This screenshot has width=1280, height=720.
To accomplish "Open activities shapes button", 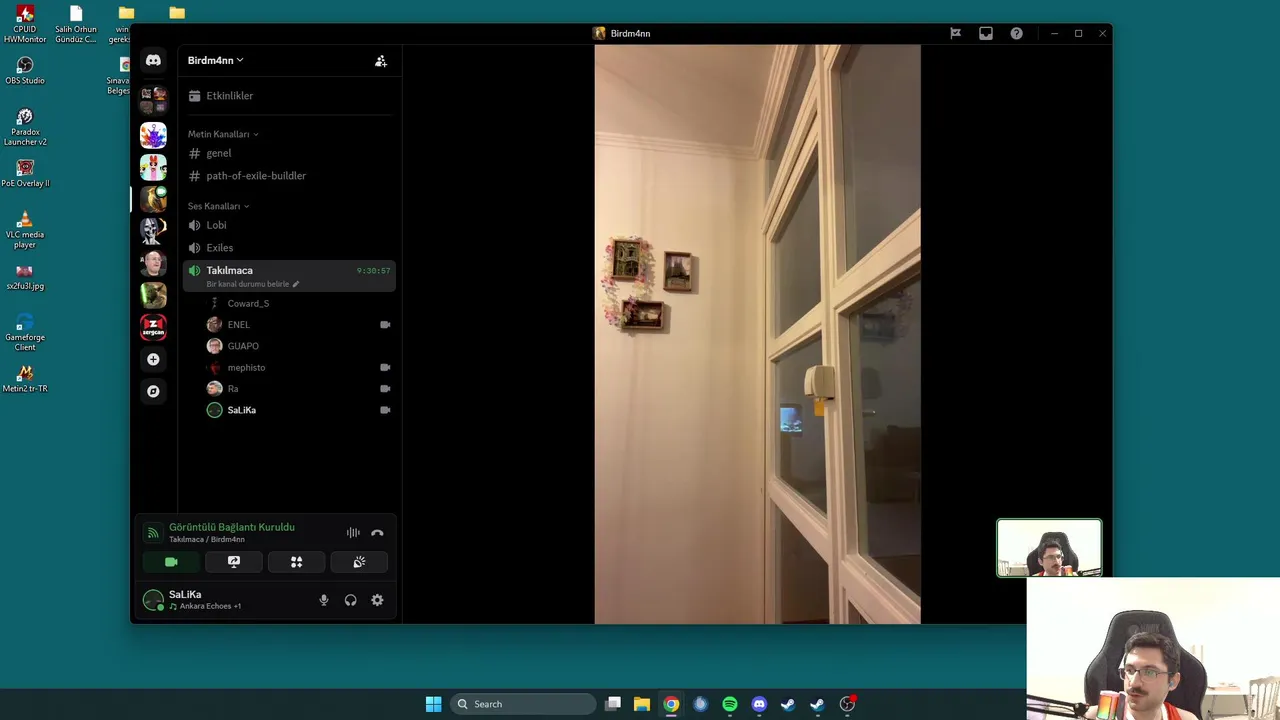I will [296, 562].
